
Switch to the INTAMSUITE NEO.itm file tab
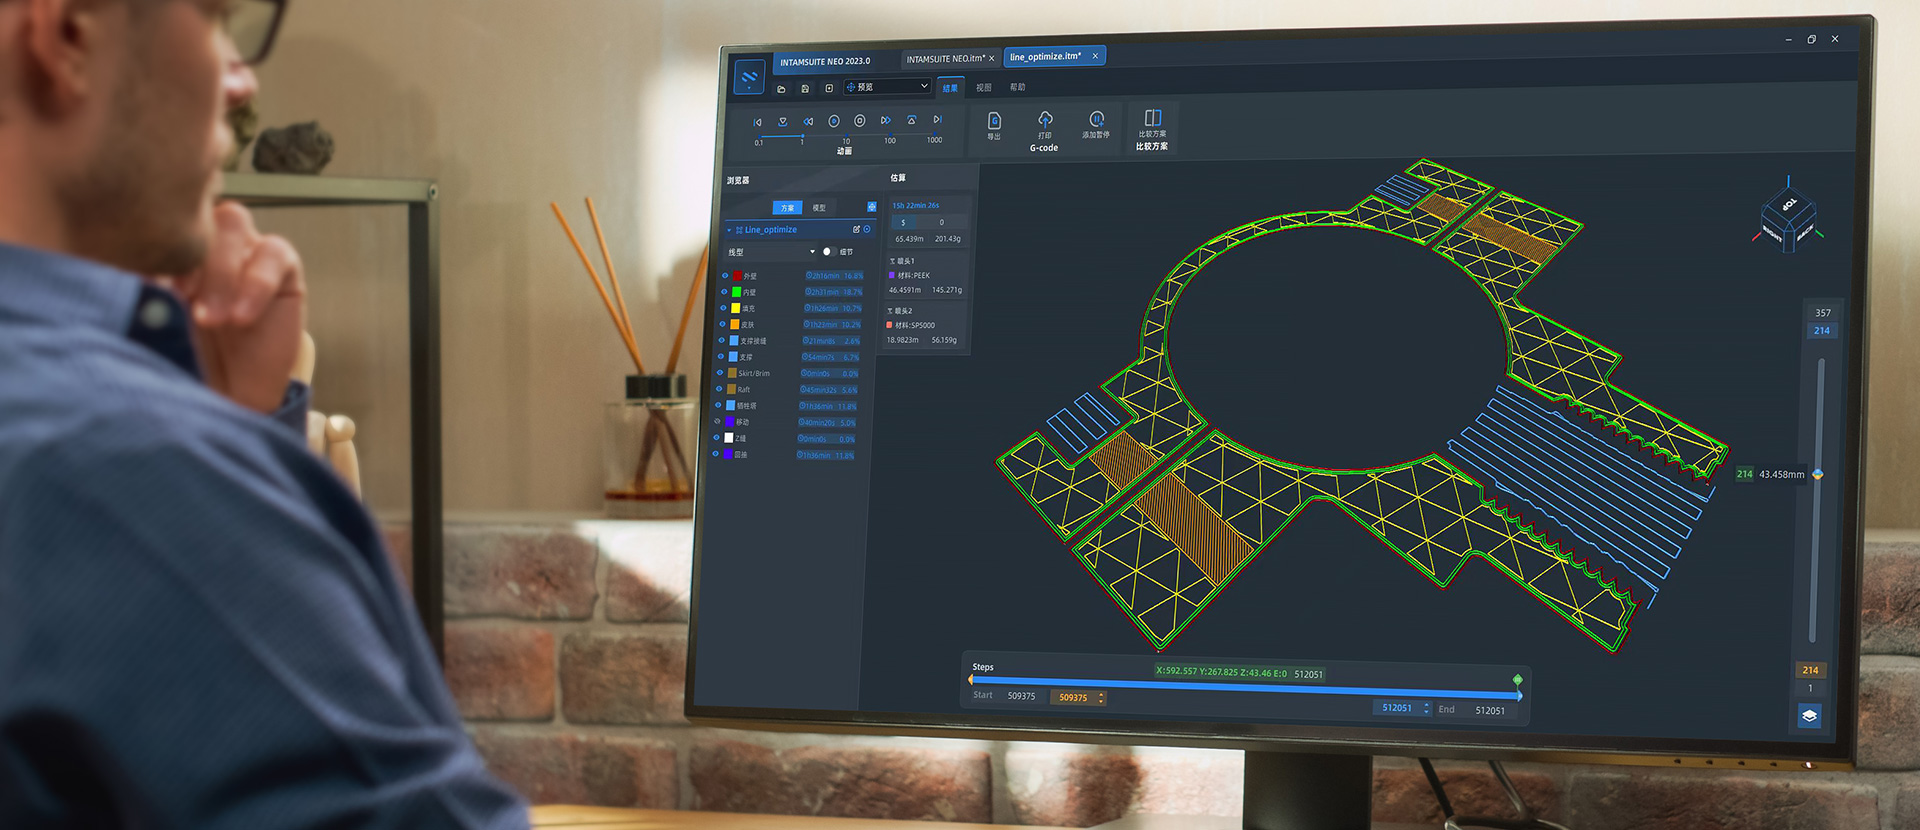point(944,59)
